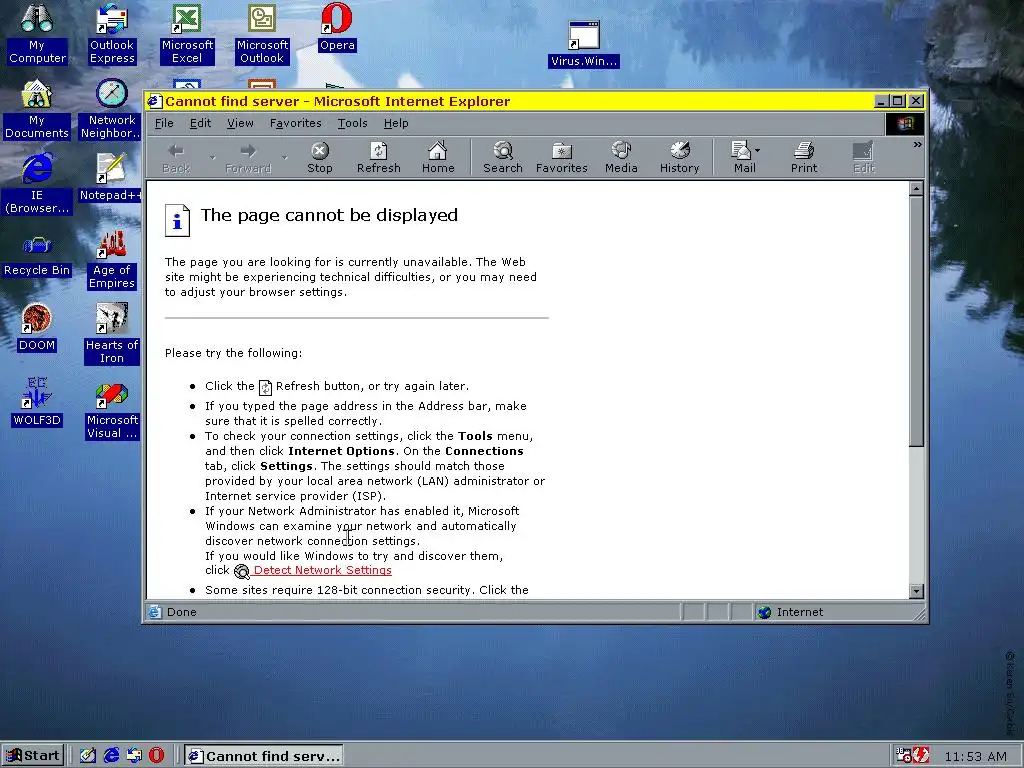
Task: Open the Start menu
Action: 33,756
